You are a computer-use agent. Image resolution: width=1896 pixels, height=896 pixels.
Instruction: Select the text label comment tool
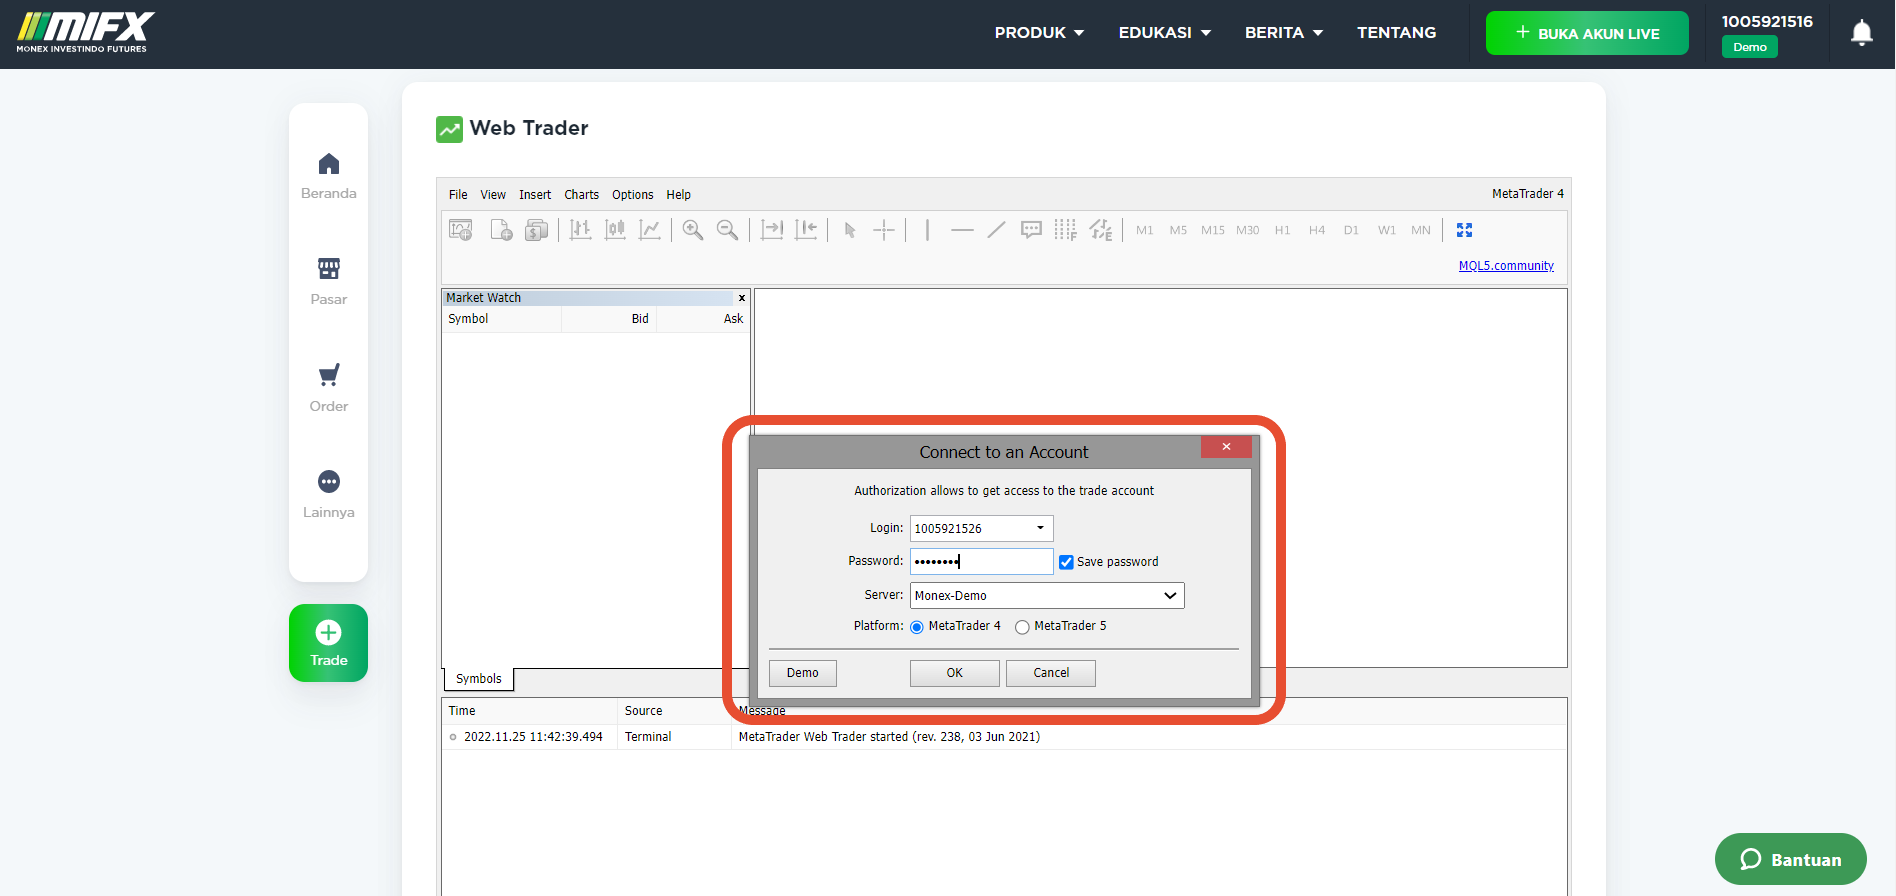[1031, 230]
